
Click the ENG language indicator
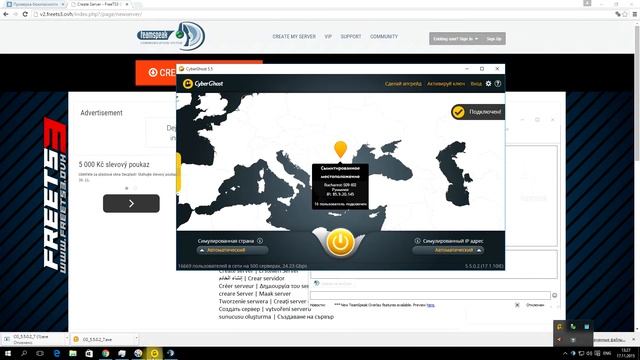(x=607, y=353)
